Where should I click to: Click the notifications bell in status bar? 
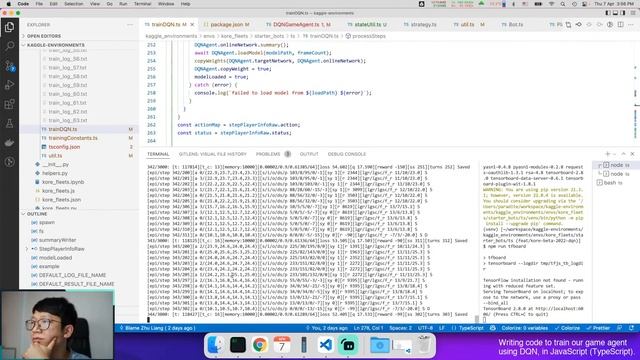tap(631, 328)
